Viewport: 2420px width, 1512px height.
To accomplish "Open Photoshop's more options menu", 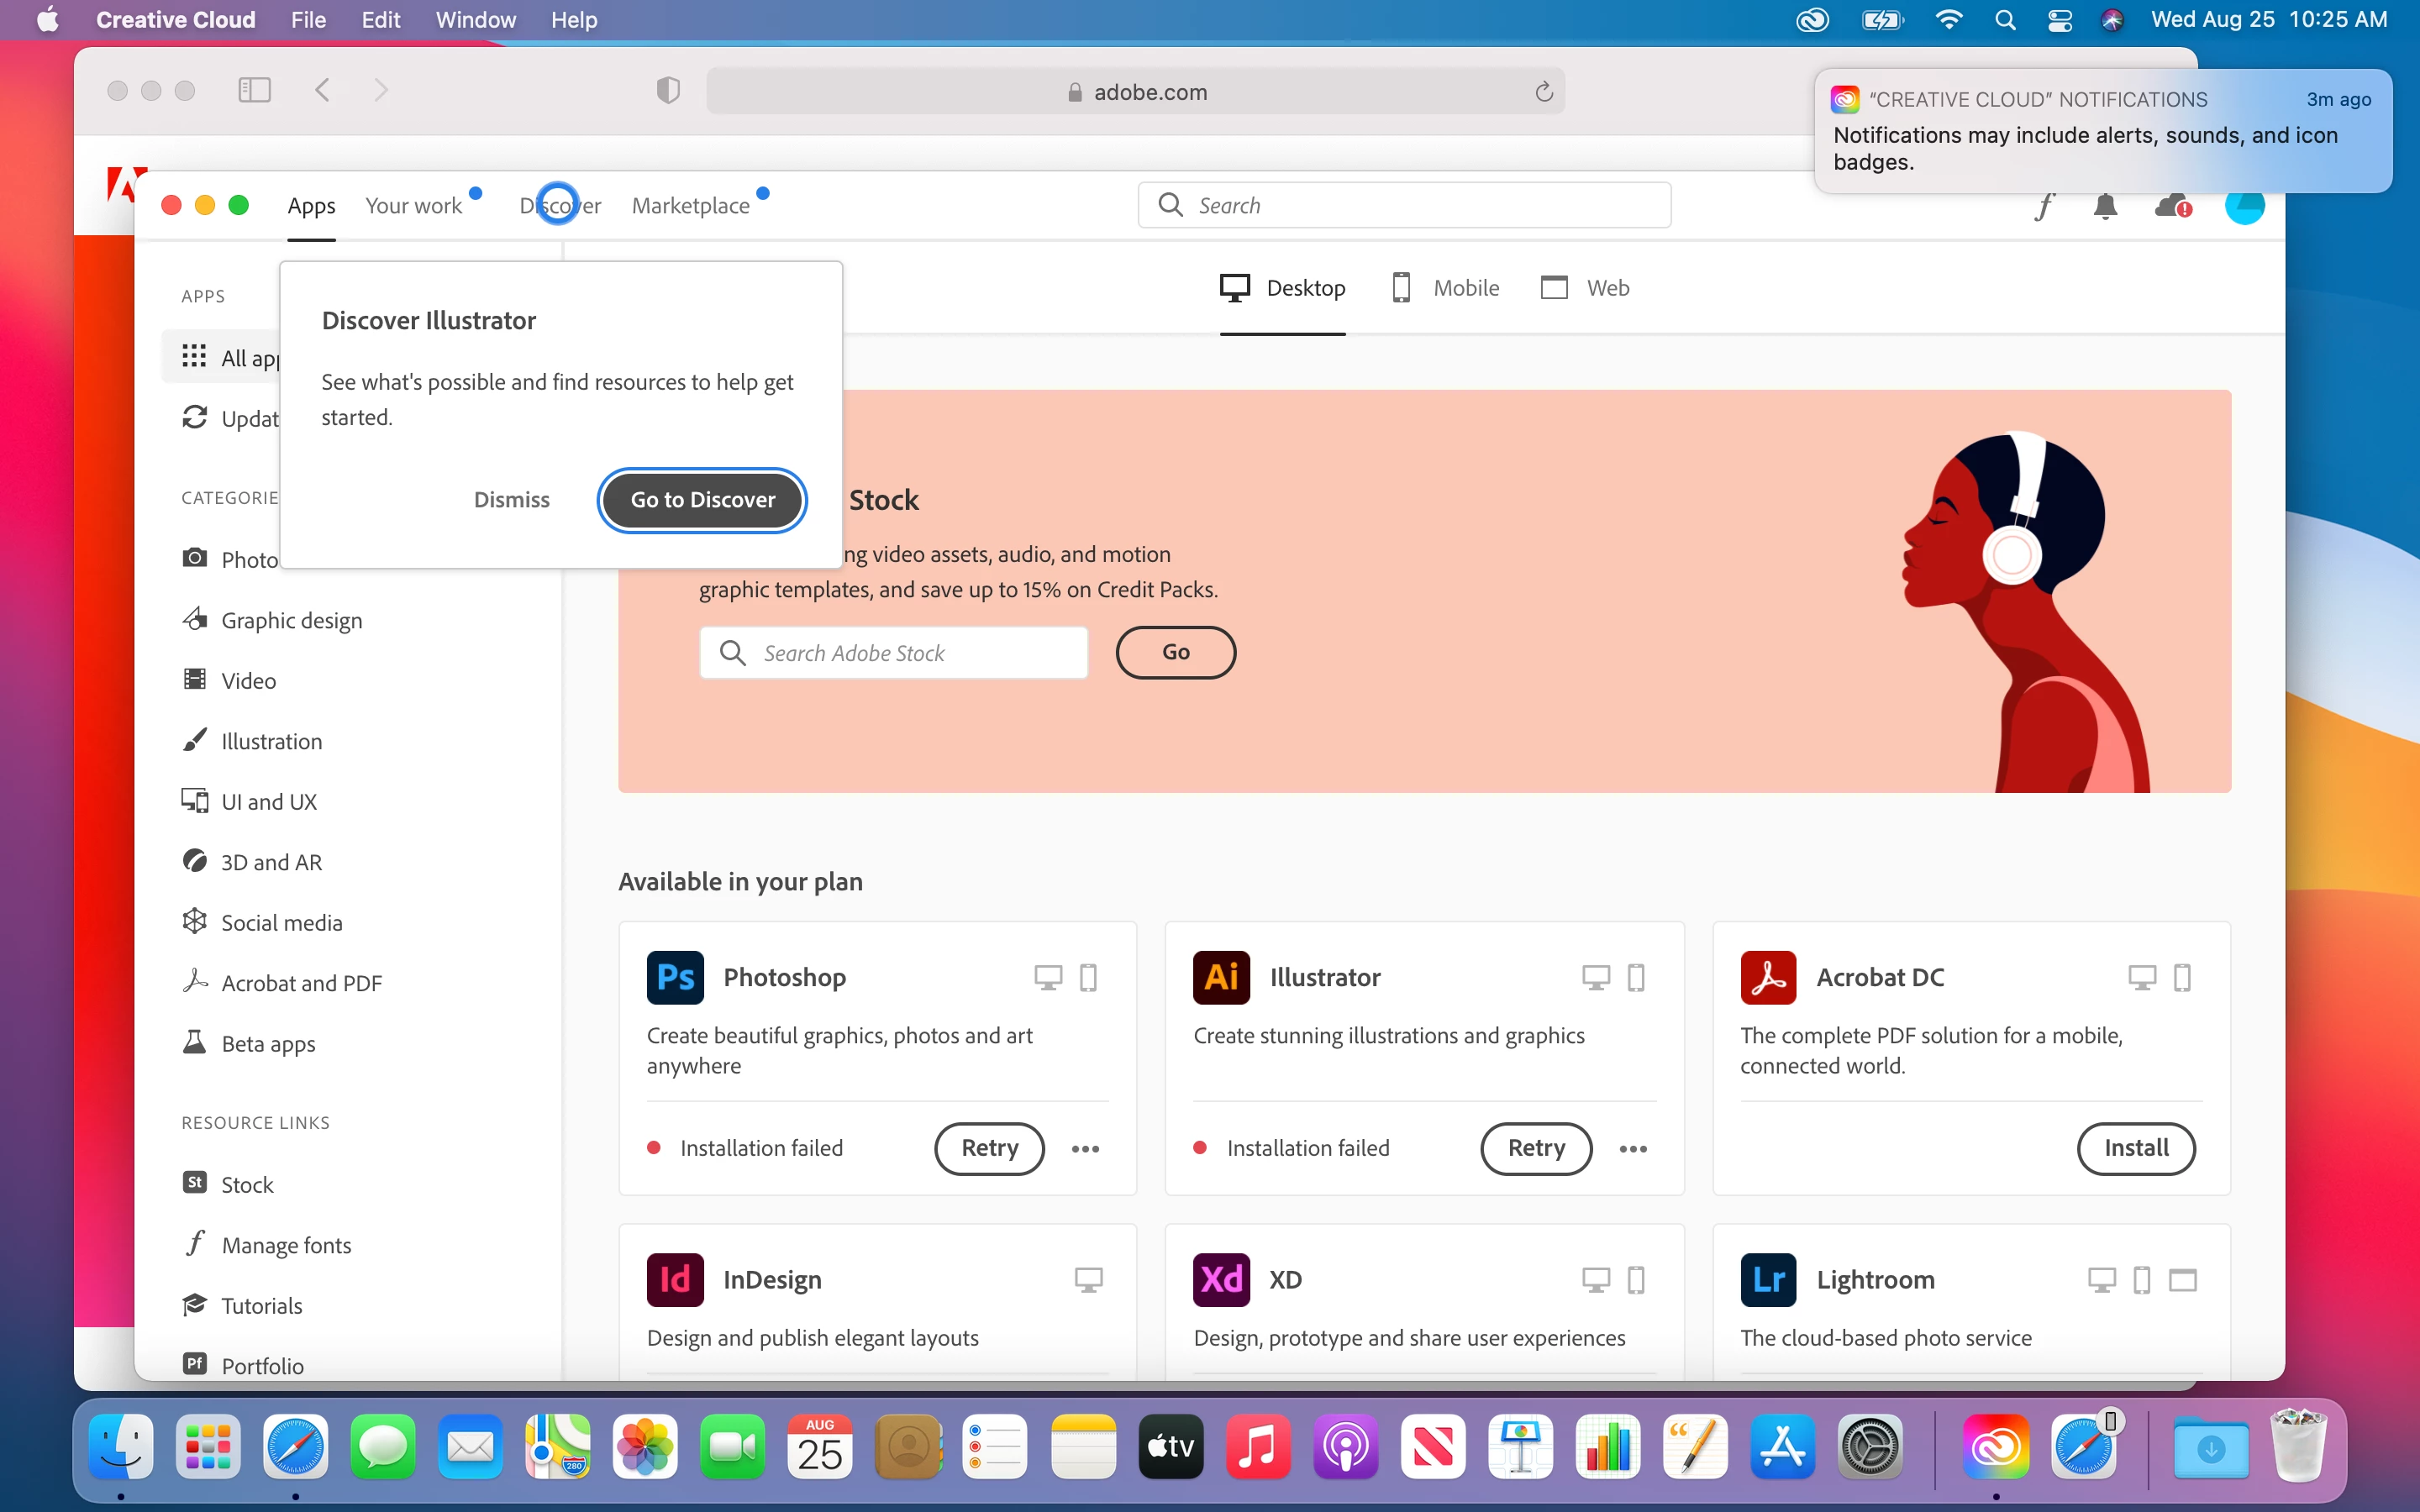I will point(1085,1149).
